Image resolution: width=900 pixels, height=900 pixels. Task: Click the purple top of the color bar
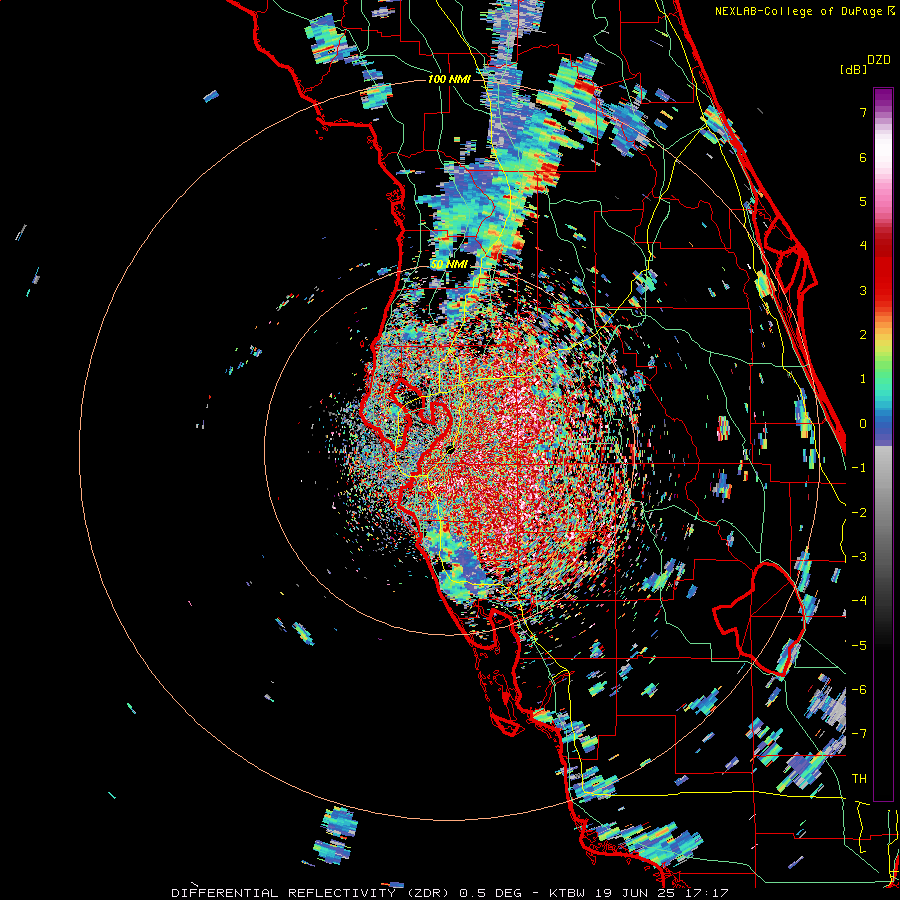pos(883,99)
